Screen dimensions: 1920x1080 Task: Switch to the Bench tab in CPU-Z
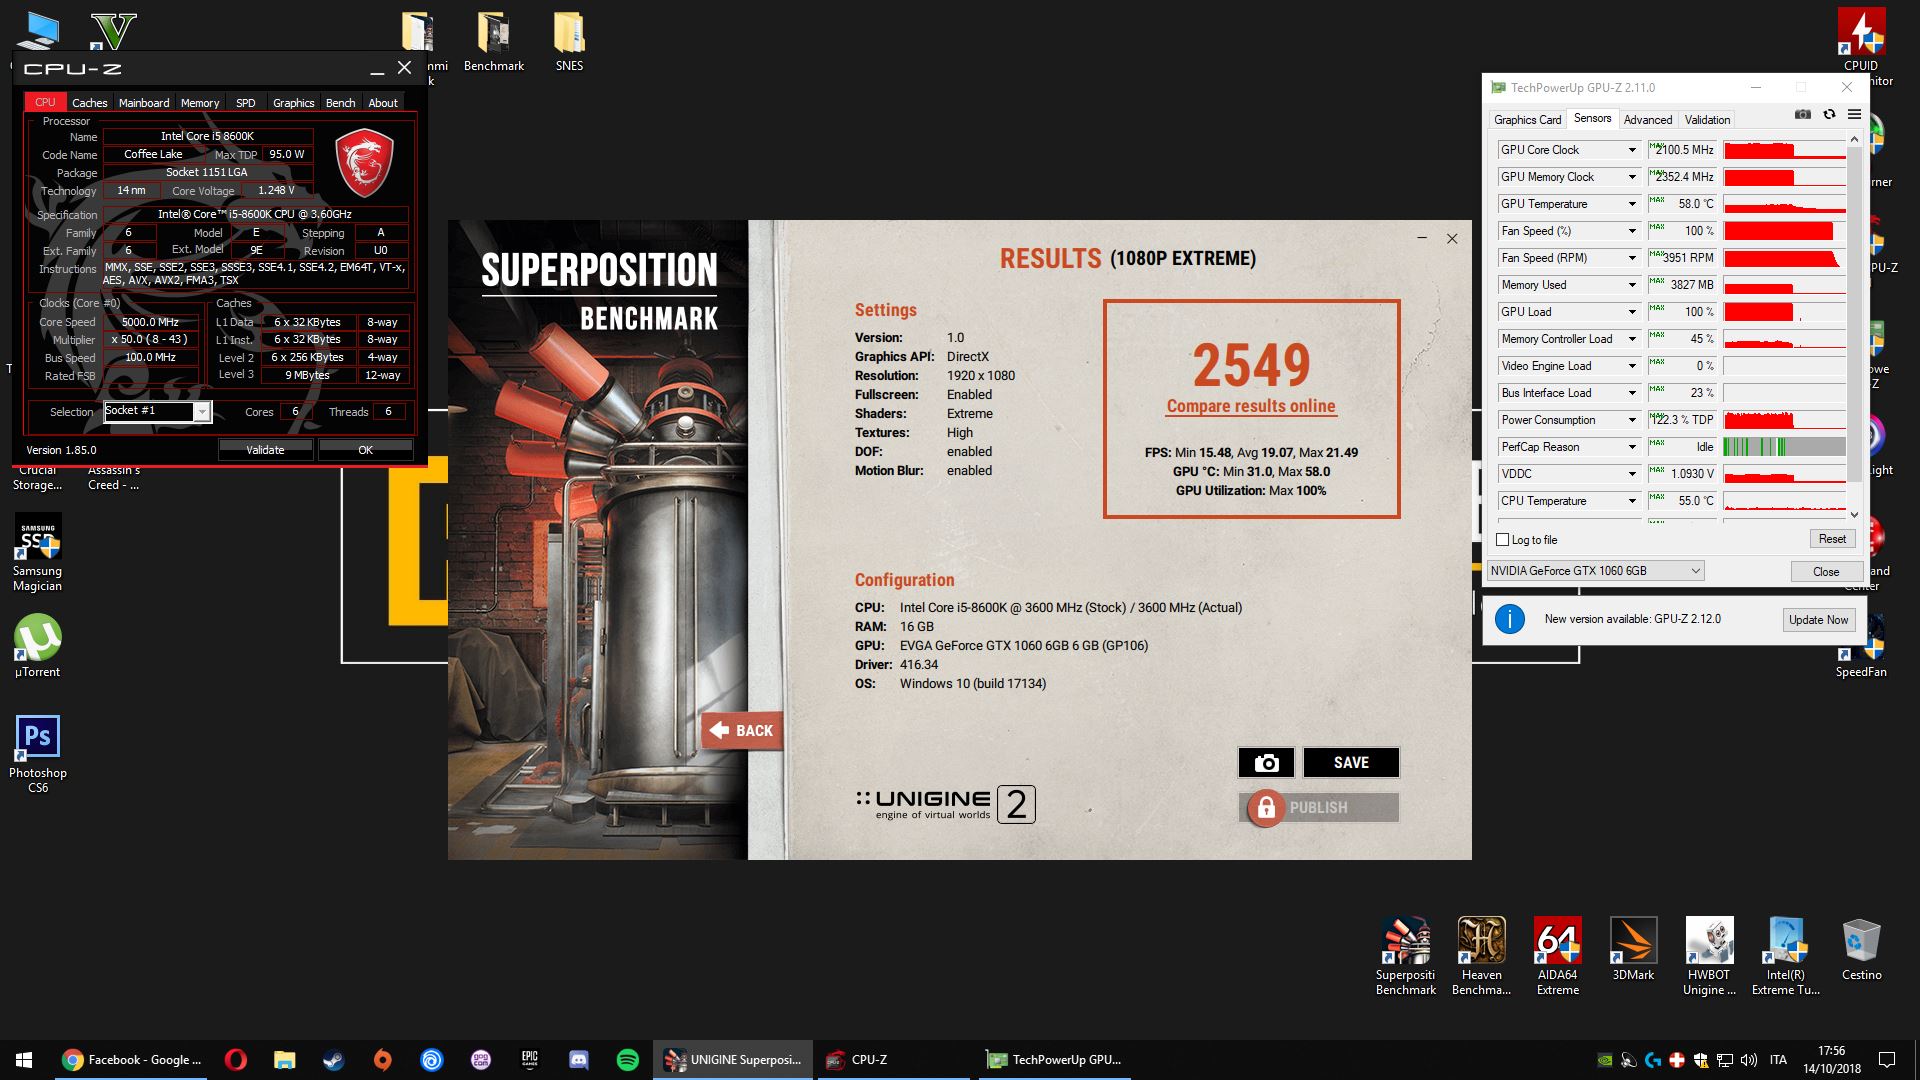point(340,103)
